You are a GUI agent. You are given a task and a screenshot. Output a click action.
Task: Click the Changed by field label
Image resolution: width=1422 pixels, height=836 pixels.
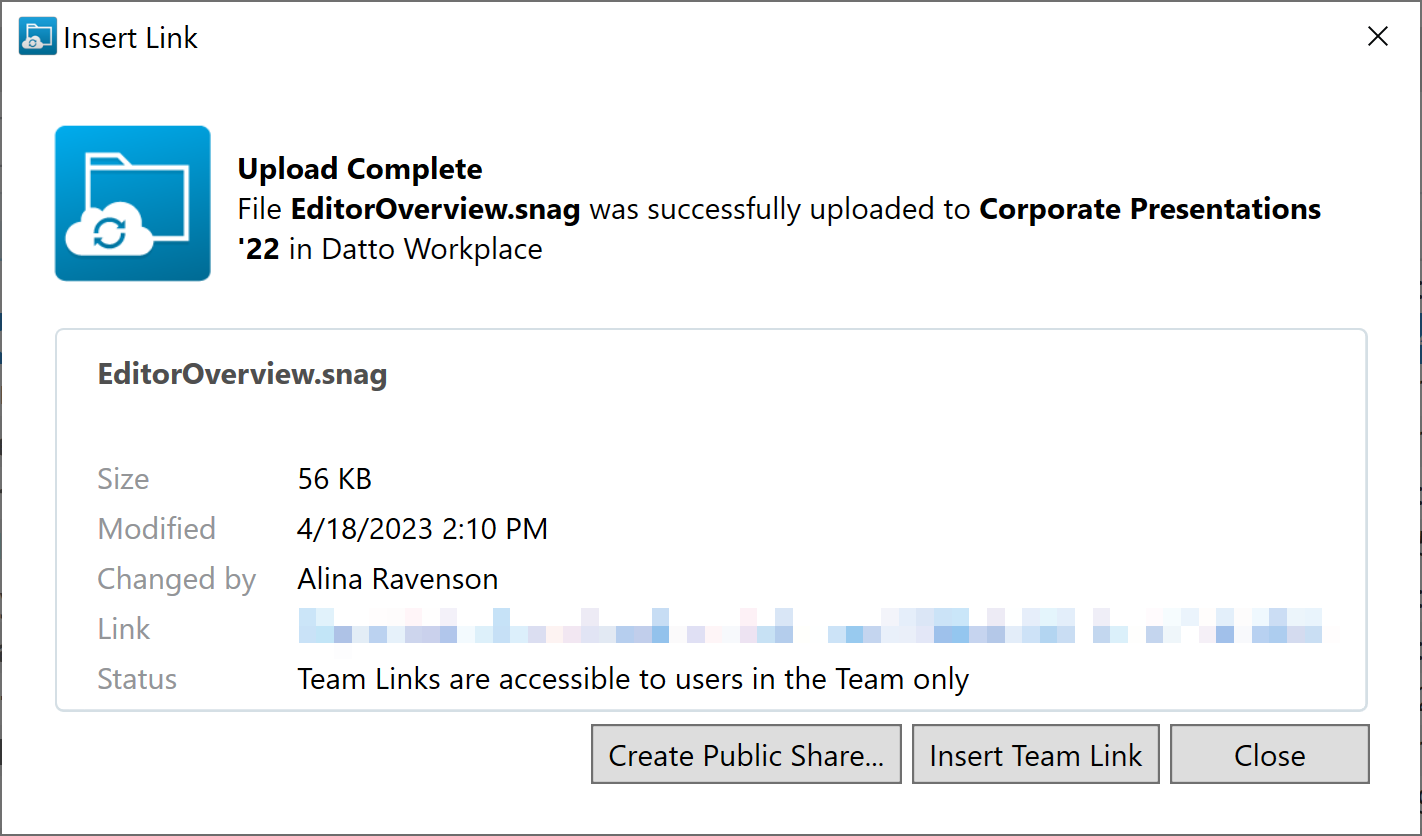[x=176, y=579]
